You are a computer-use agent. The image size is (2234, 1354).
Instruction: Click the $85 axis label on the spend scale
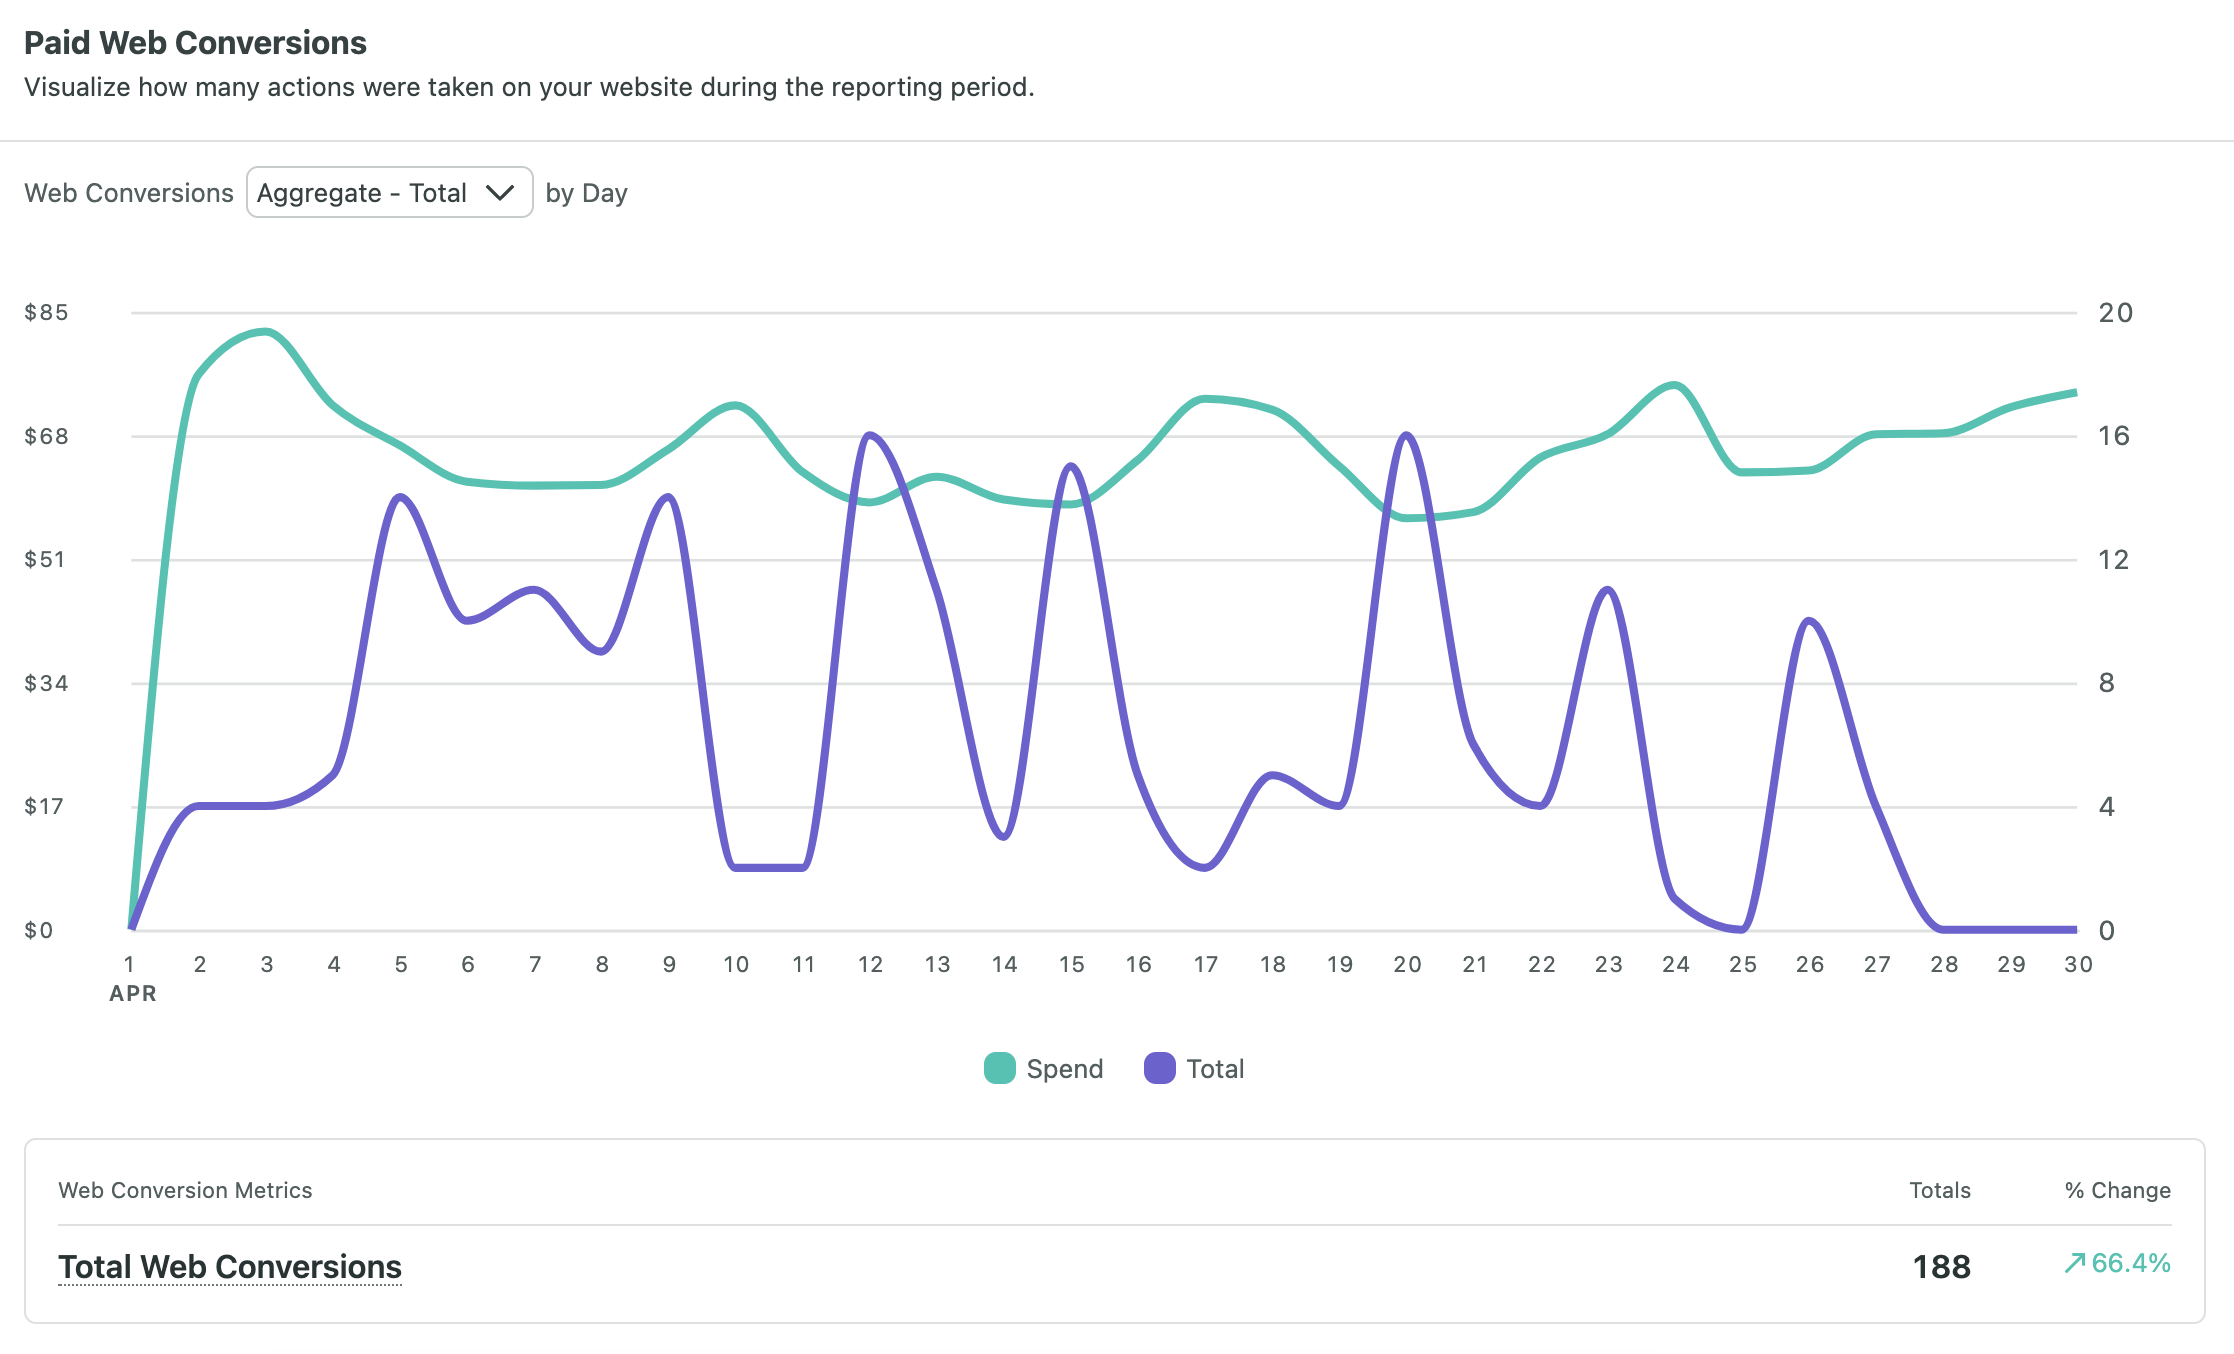point(44,312)
